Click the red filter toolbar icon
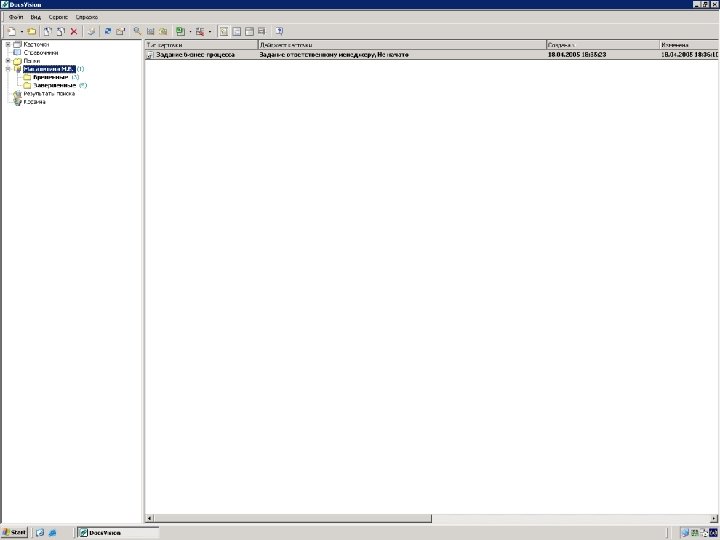 (x=200, y=31)
